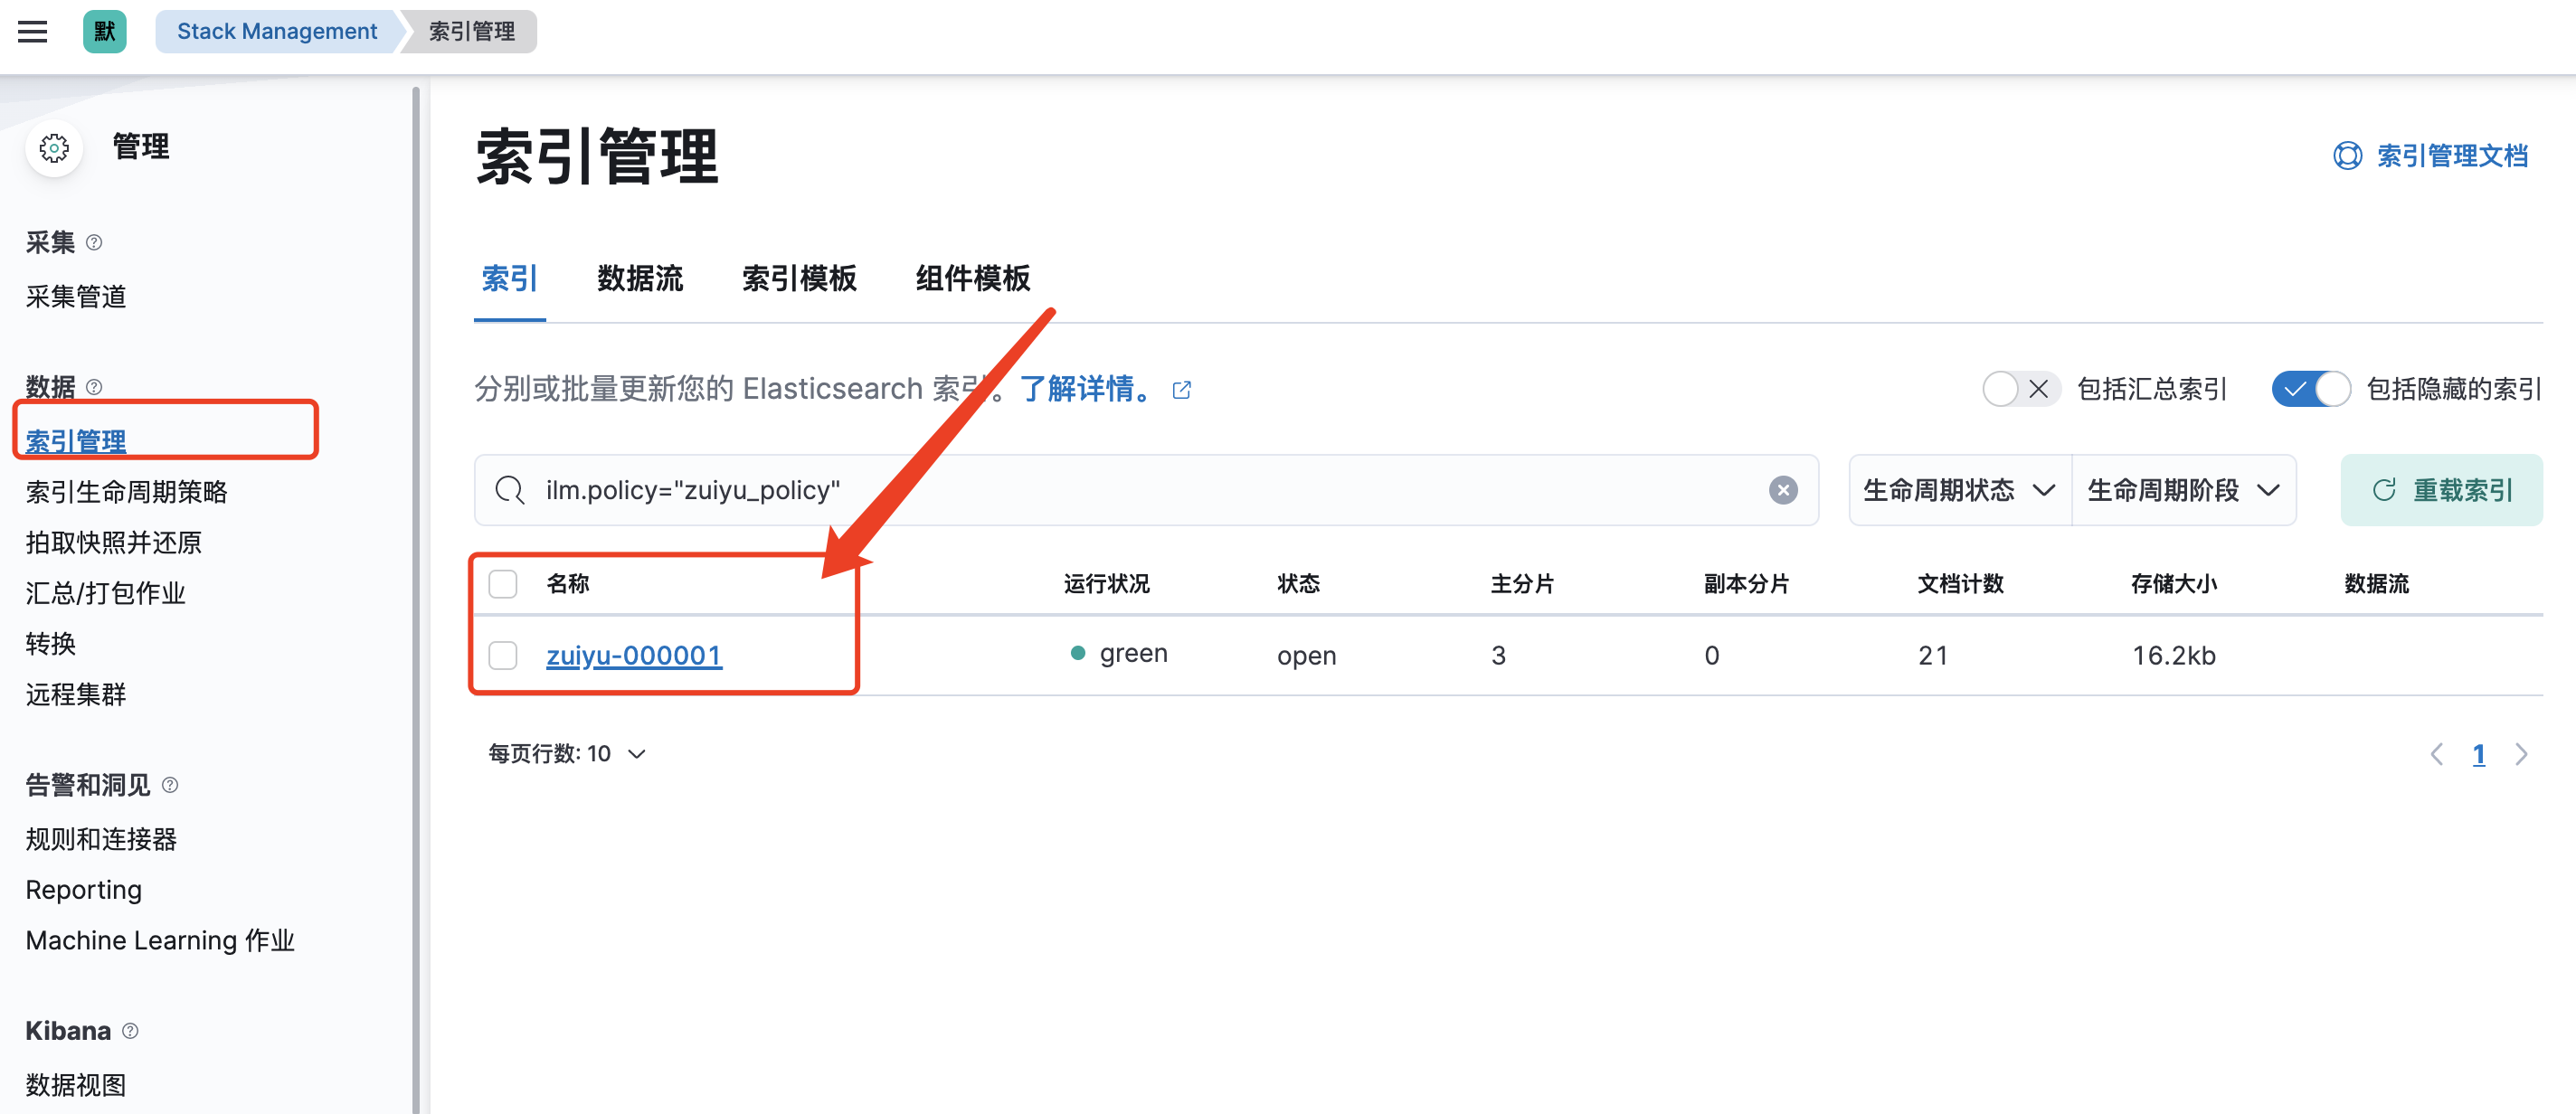Open 远程集群 in sidebar
Viewport: 2576px width, 1114px height.
[x=76, y=695]
